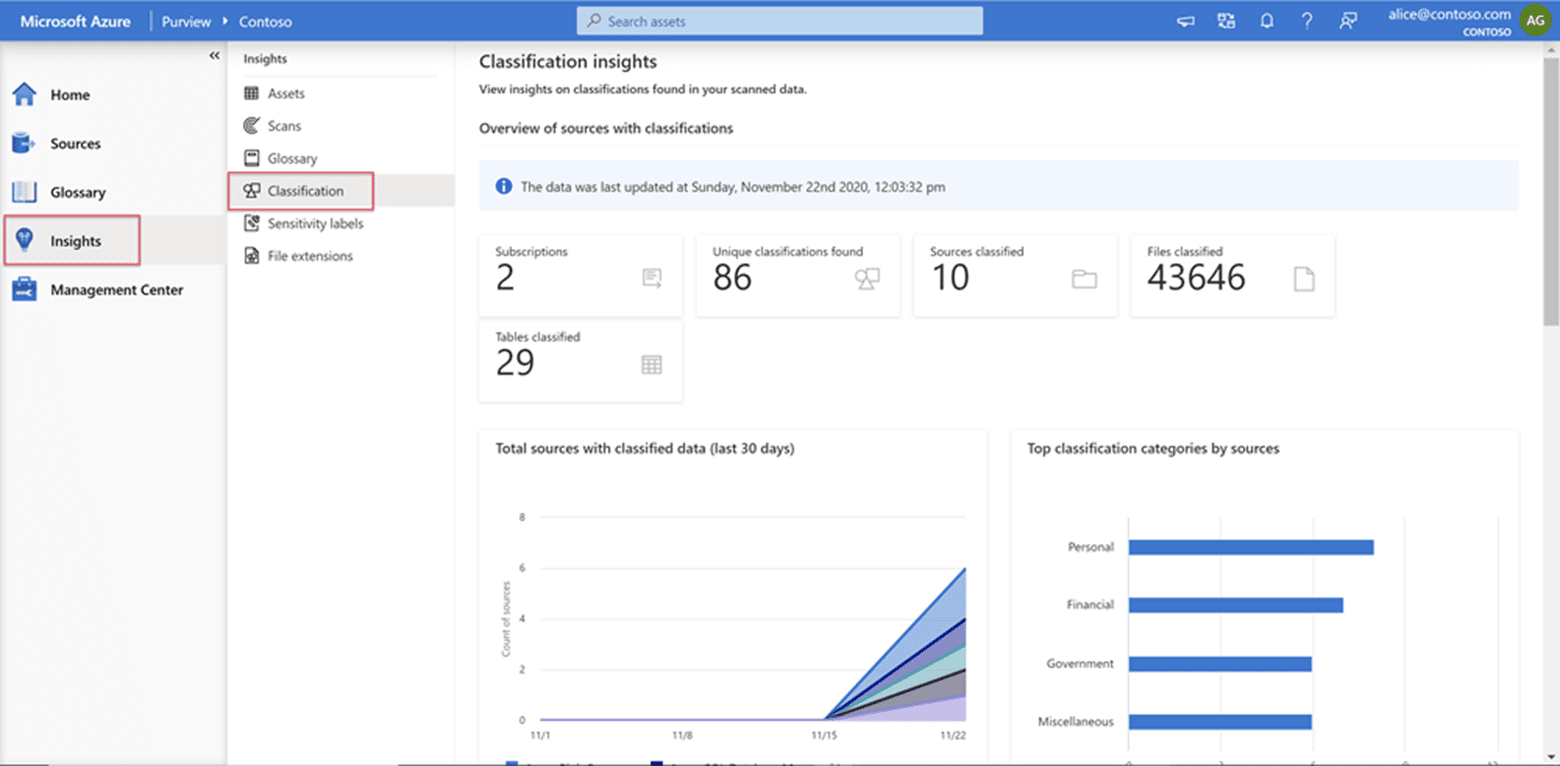The height and width of the screenshot is (766, 1560).
Task: Click the Home house icon
Action: pyautogui.click(x=24, y=94)
